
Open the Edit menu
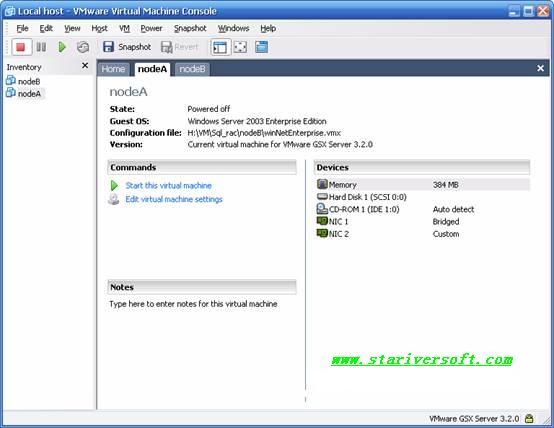click(46, 28)
